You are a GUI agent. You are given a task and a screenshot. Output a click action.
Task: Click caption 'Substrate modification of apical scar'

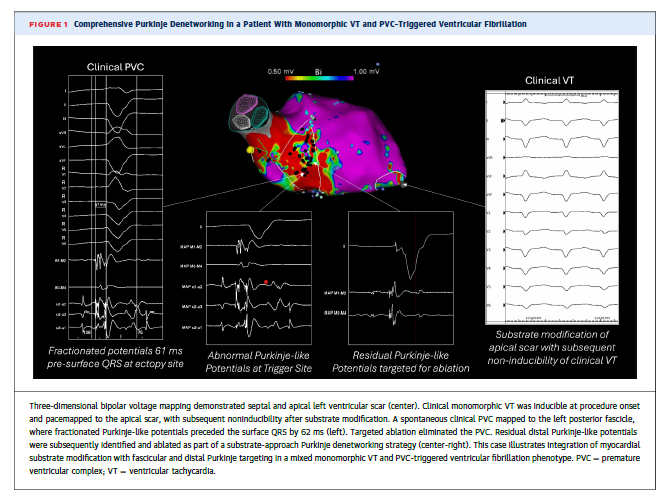click(552, 341)
